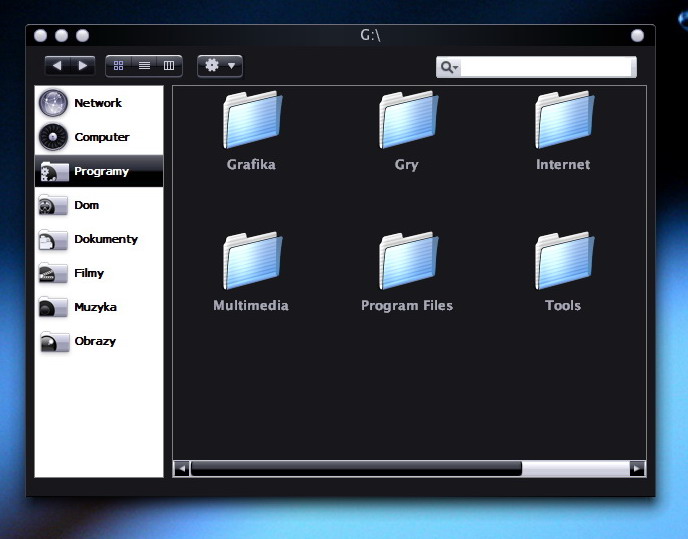Expand the search magnifier options dropdown
The width and height of the screenshot is (688, 539).
(x=449, y=67)
